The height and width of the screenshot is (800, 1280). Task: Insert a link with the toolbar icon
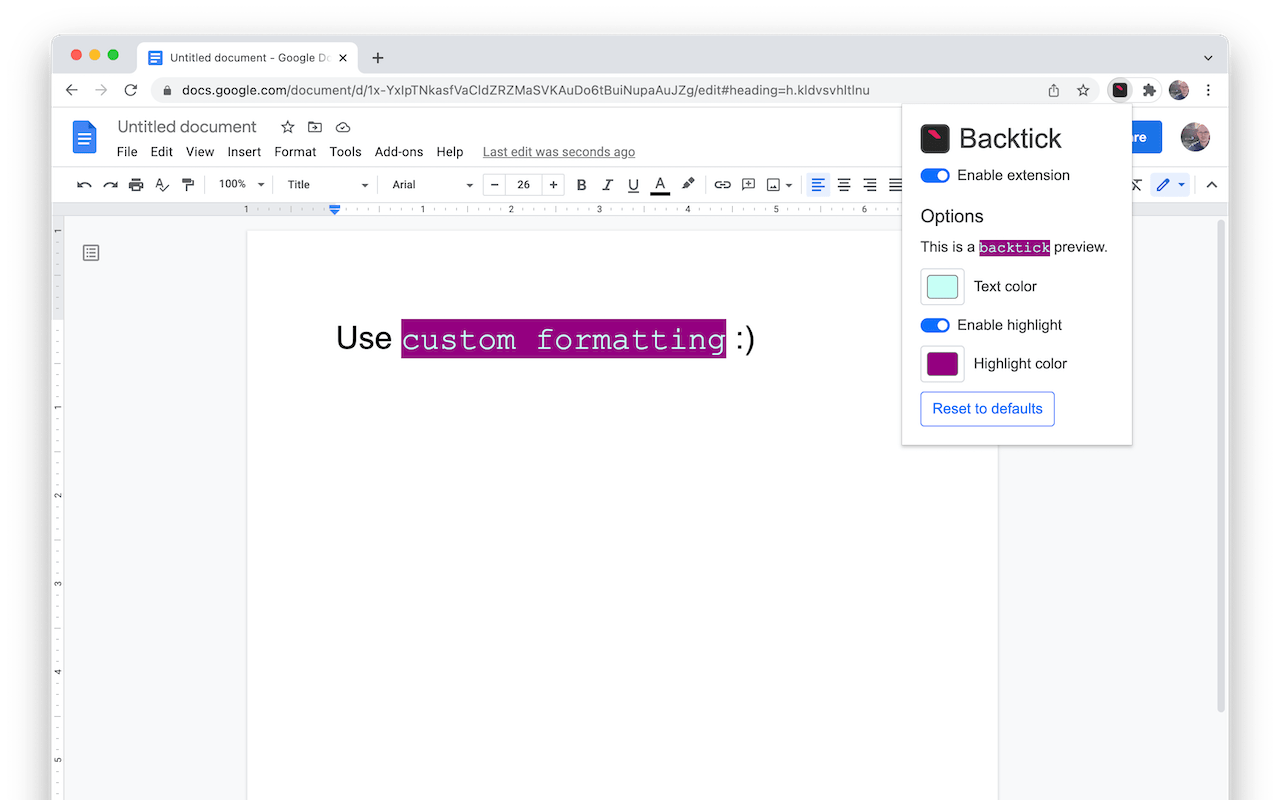722,185
